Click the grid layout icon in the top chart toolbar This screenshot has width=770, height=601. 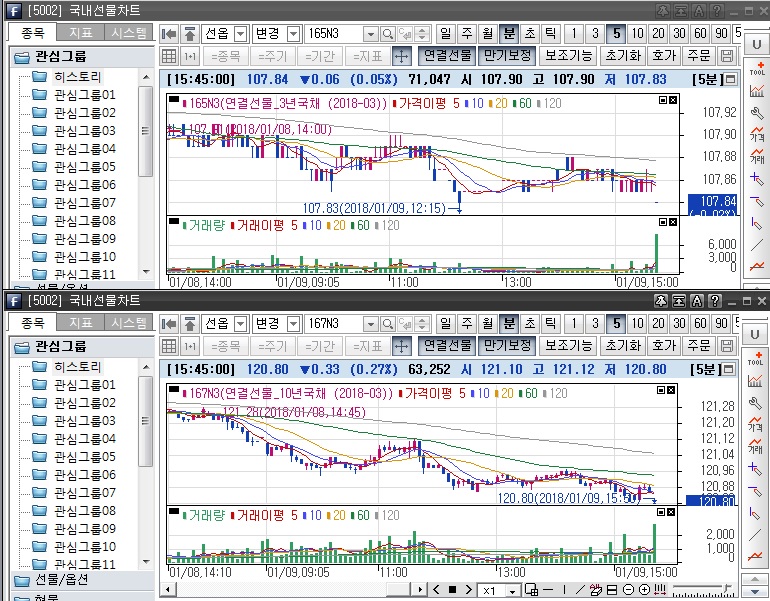(x=169, y=55)
